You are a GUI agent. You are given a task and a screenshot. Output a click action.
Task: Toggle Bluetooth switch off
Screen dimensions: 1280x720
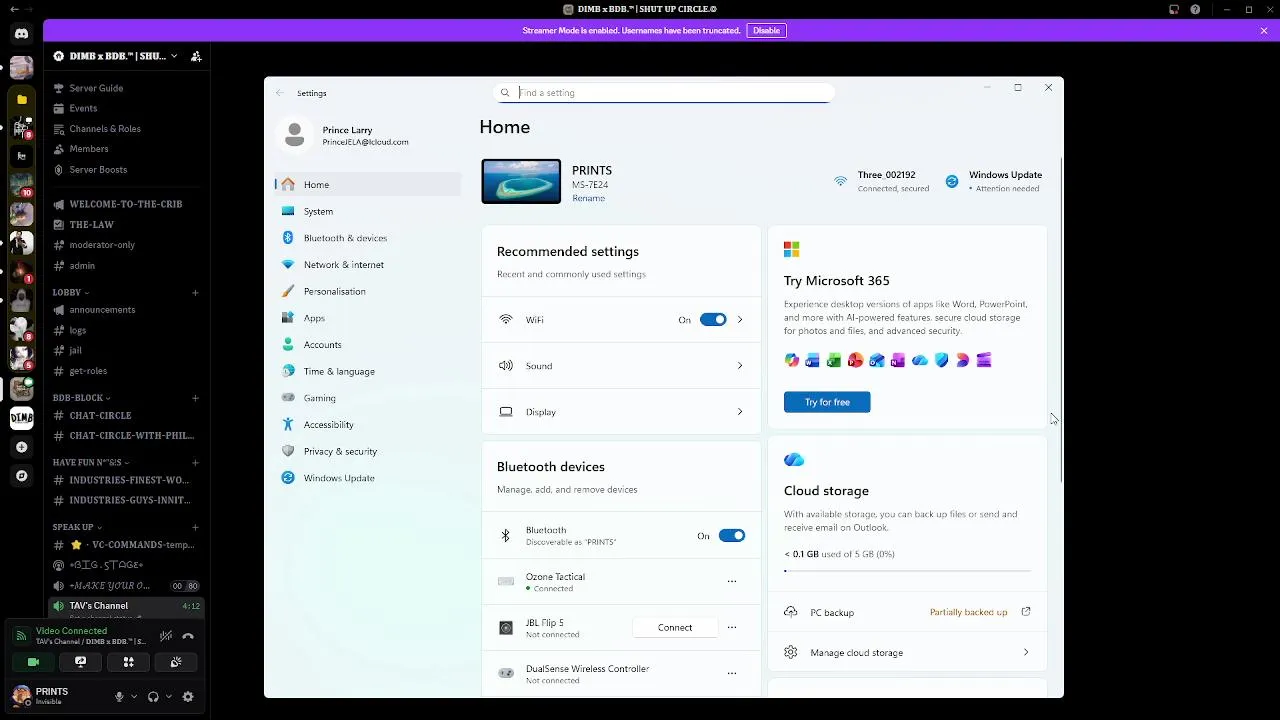732,535
